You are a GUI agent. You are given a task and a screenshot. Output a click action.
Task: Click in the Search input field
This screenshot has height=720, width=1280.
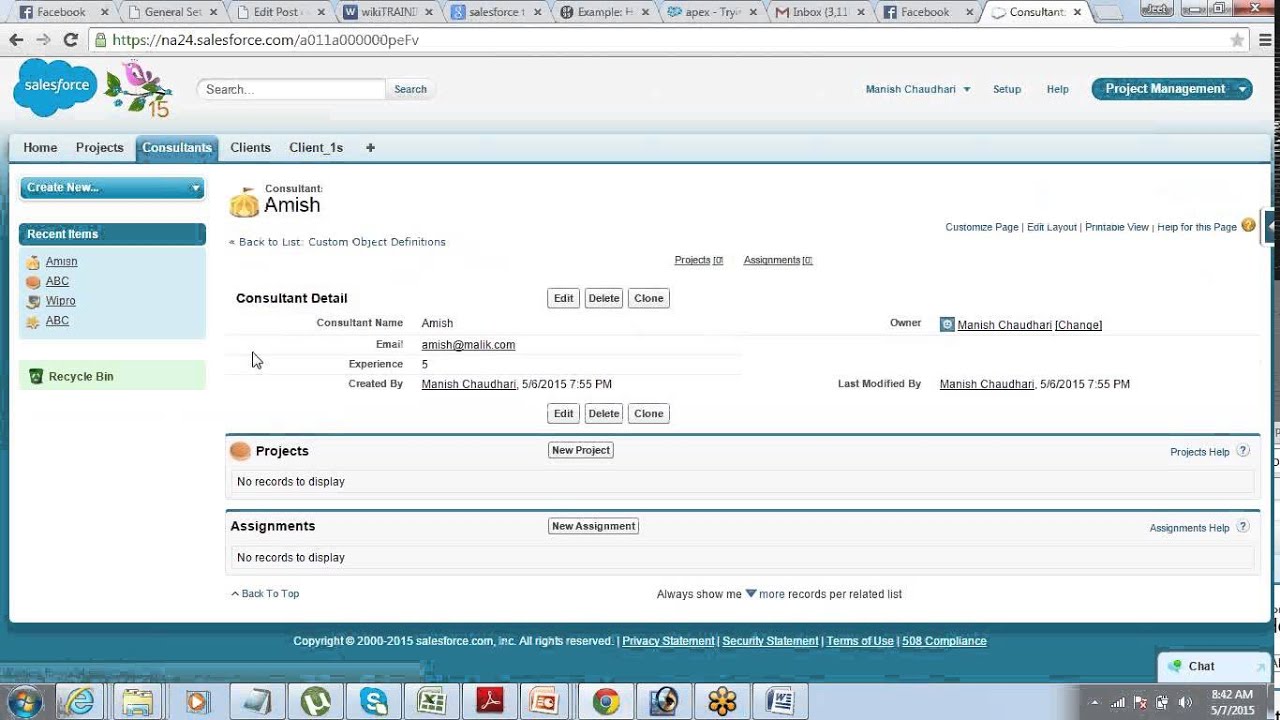pyautogui.click(x=291, y=89)
